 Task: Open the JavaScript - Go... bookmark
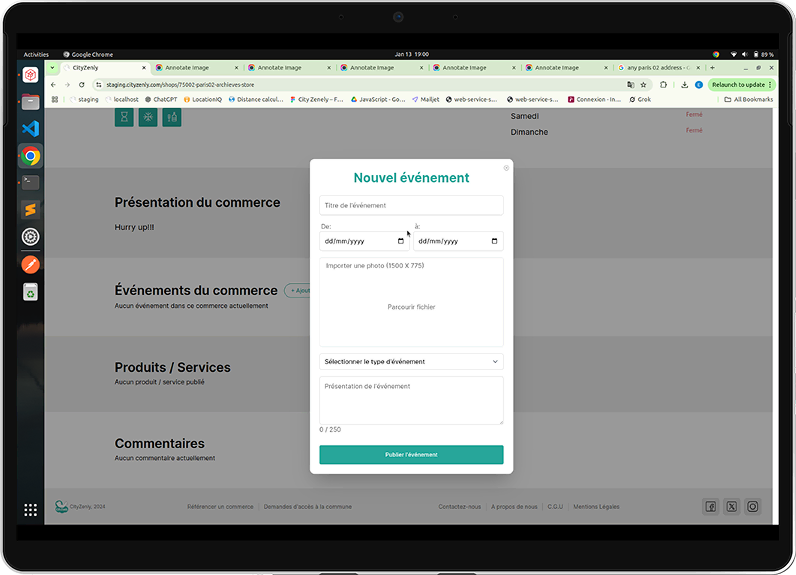tap(378, 99)
